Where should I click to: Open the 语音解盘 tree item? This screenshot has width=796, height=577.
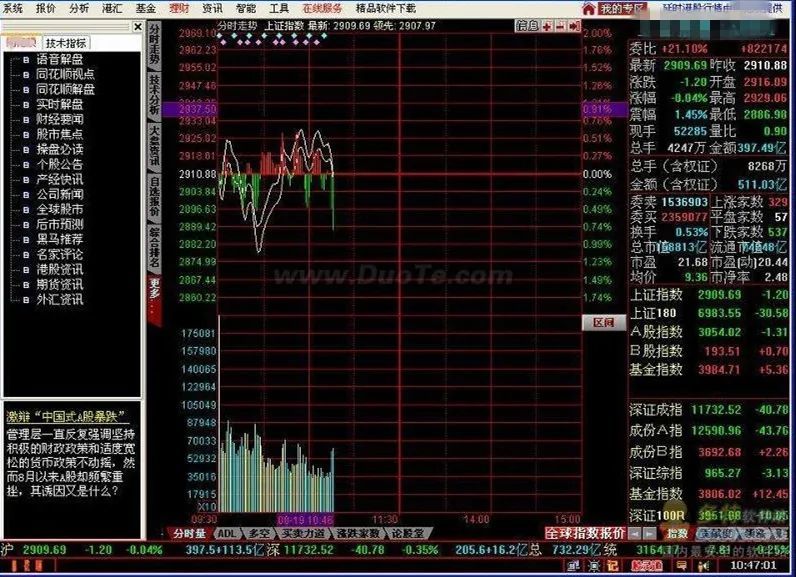click(x=59, y=59)
